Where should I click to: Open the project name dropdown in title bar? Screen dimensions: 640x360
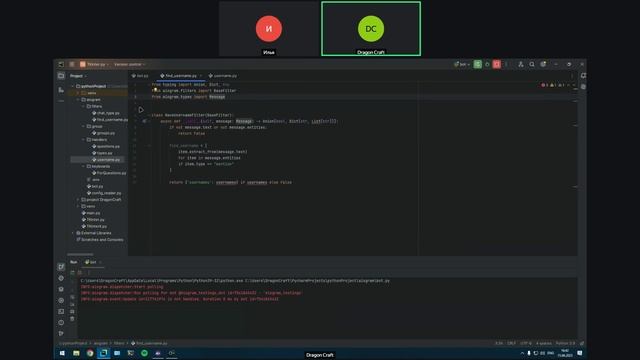coord(94,64)
